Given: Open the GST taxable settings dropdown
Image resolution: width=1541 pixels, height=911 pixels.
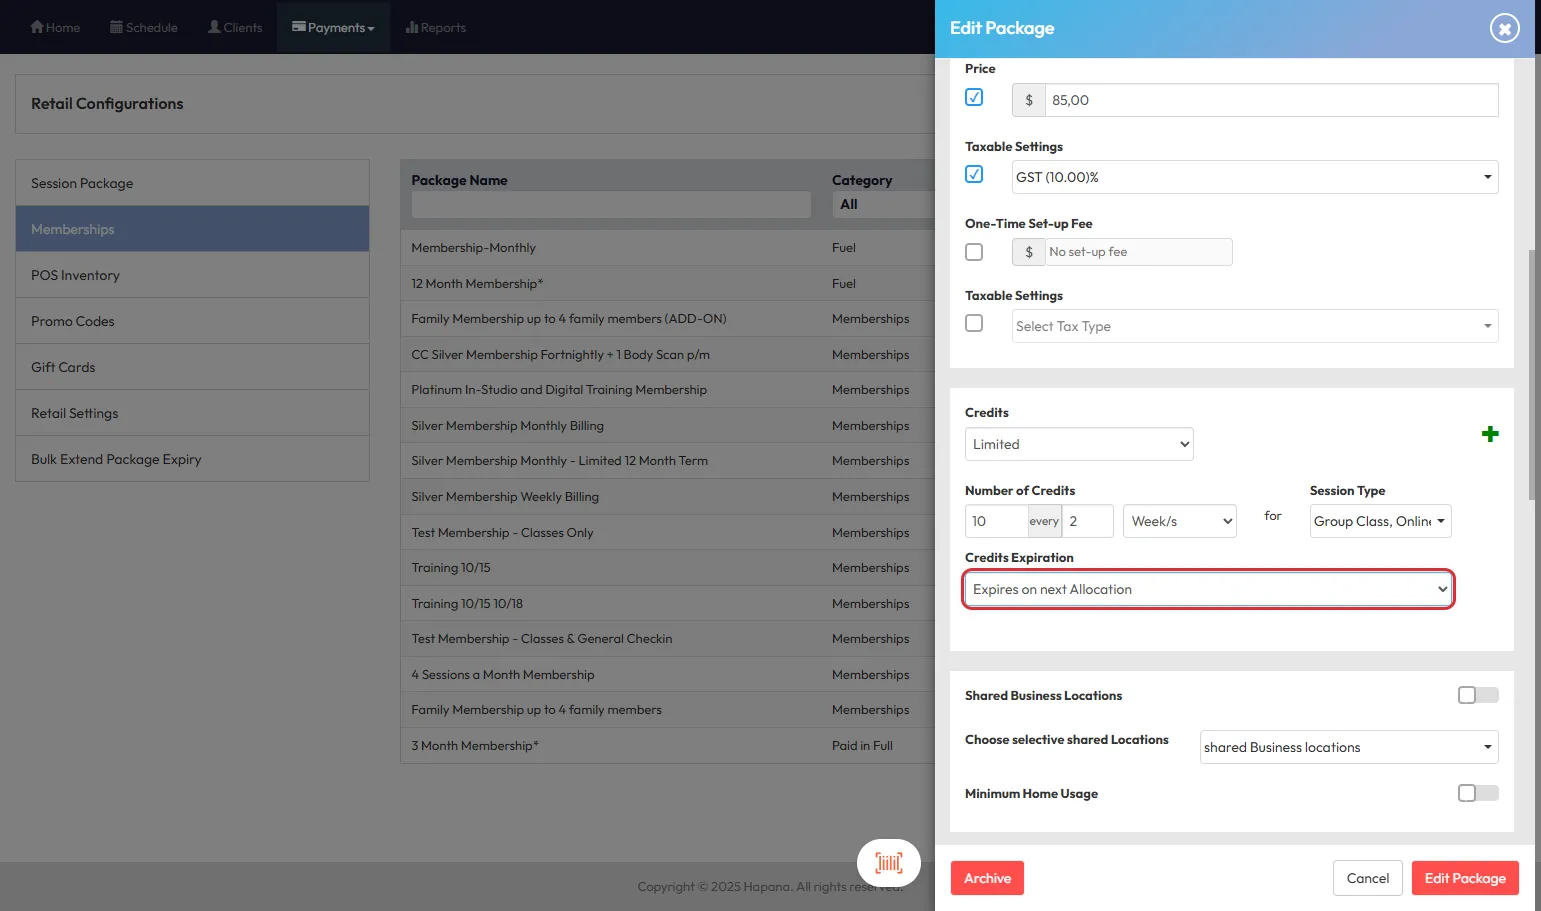Looking at the screenshot, I should [1254, 177].
